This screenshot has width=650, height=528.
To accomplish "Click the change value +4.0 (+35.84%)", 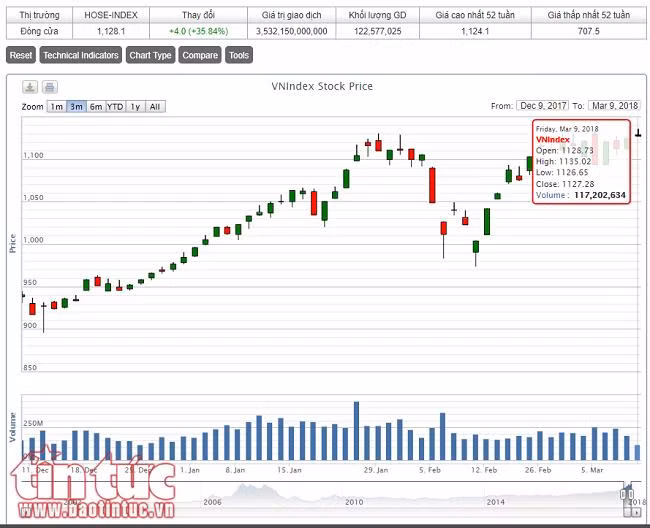I will coord(199,31).
